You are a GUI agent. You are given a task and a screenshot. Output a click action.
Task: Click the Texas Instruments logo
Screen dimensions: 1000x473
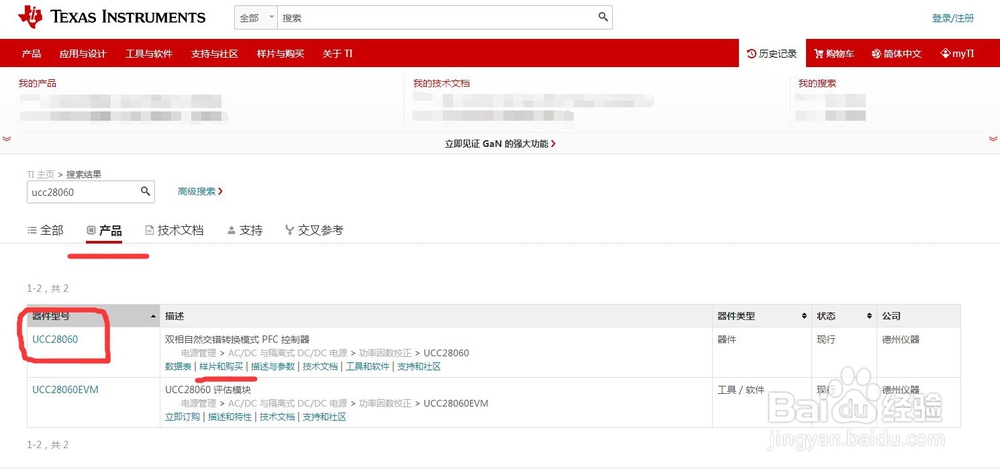[x=112, y=17]
